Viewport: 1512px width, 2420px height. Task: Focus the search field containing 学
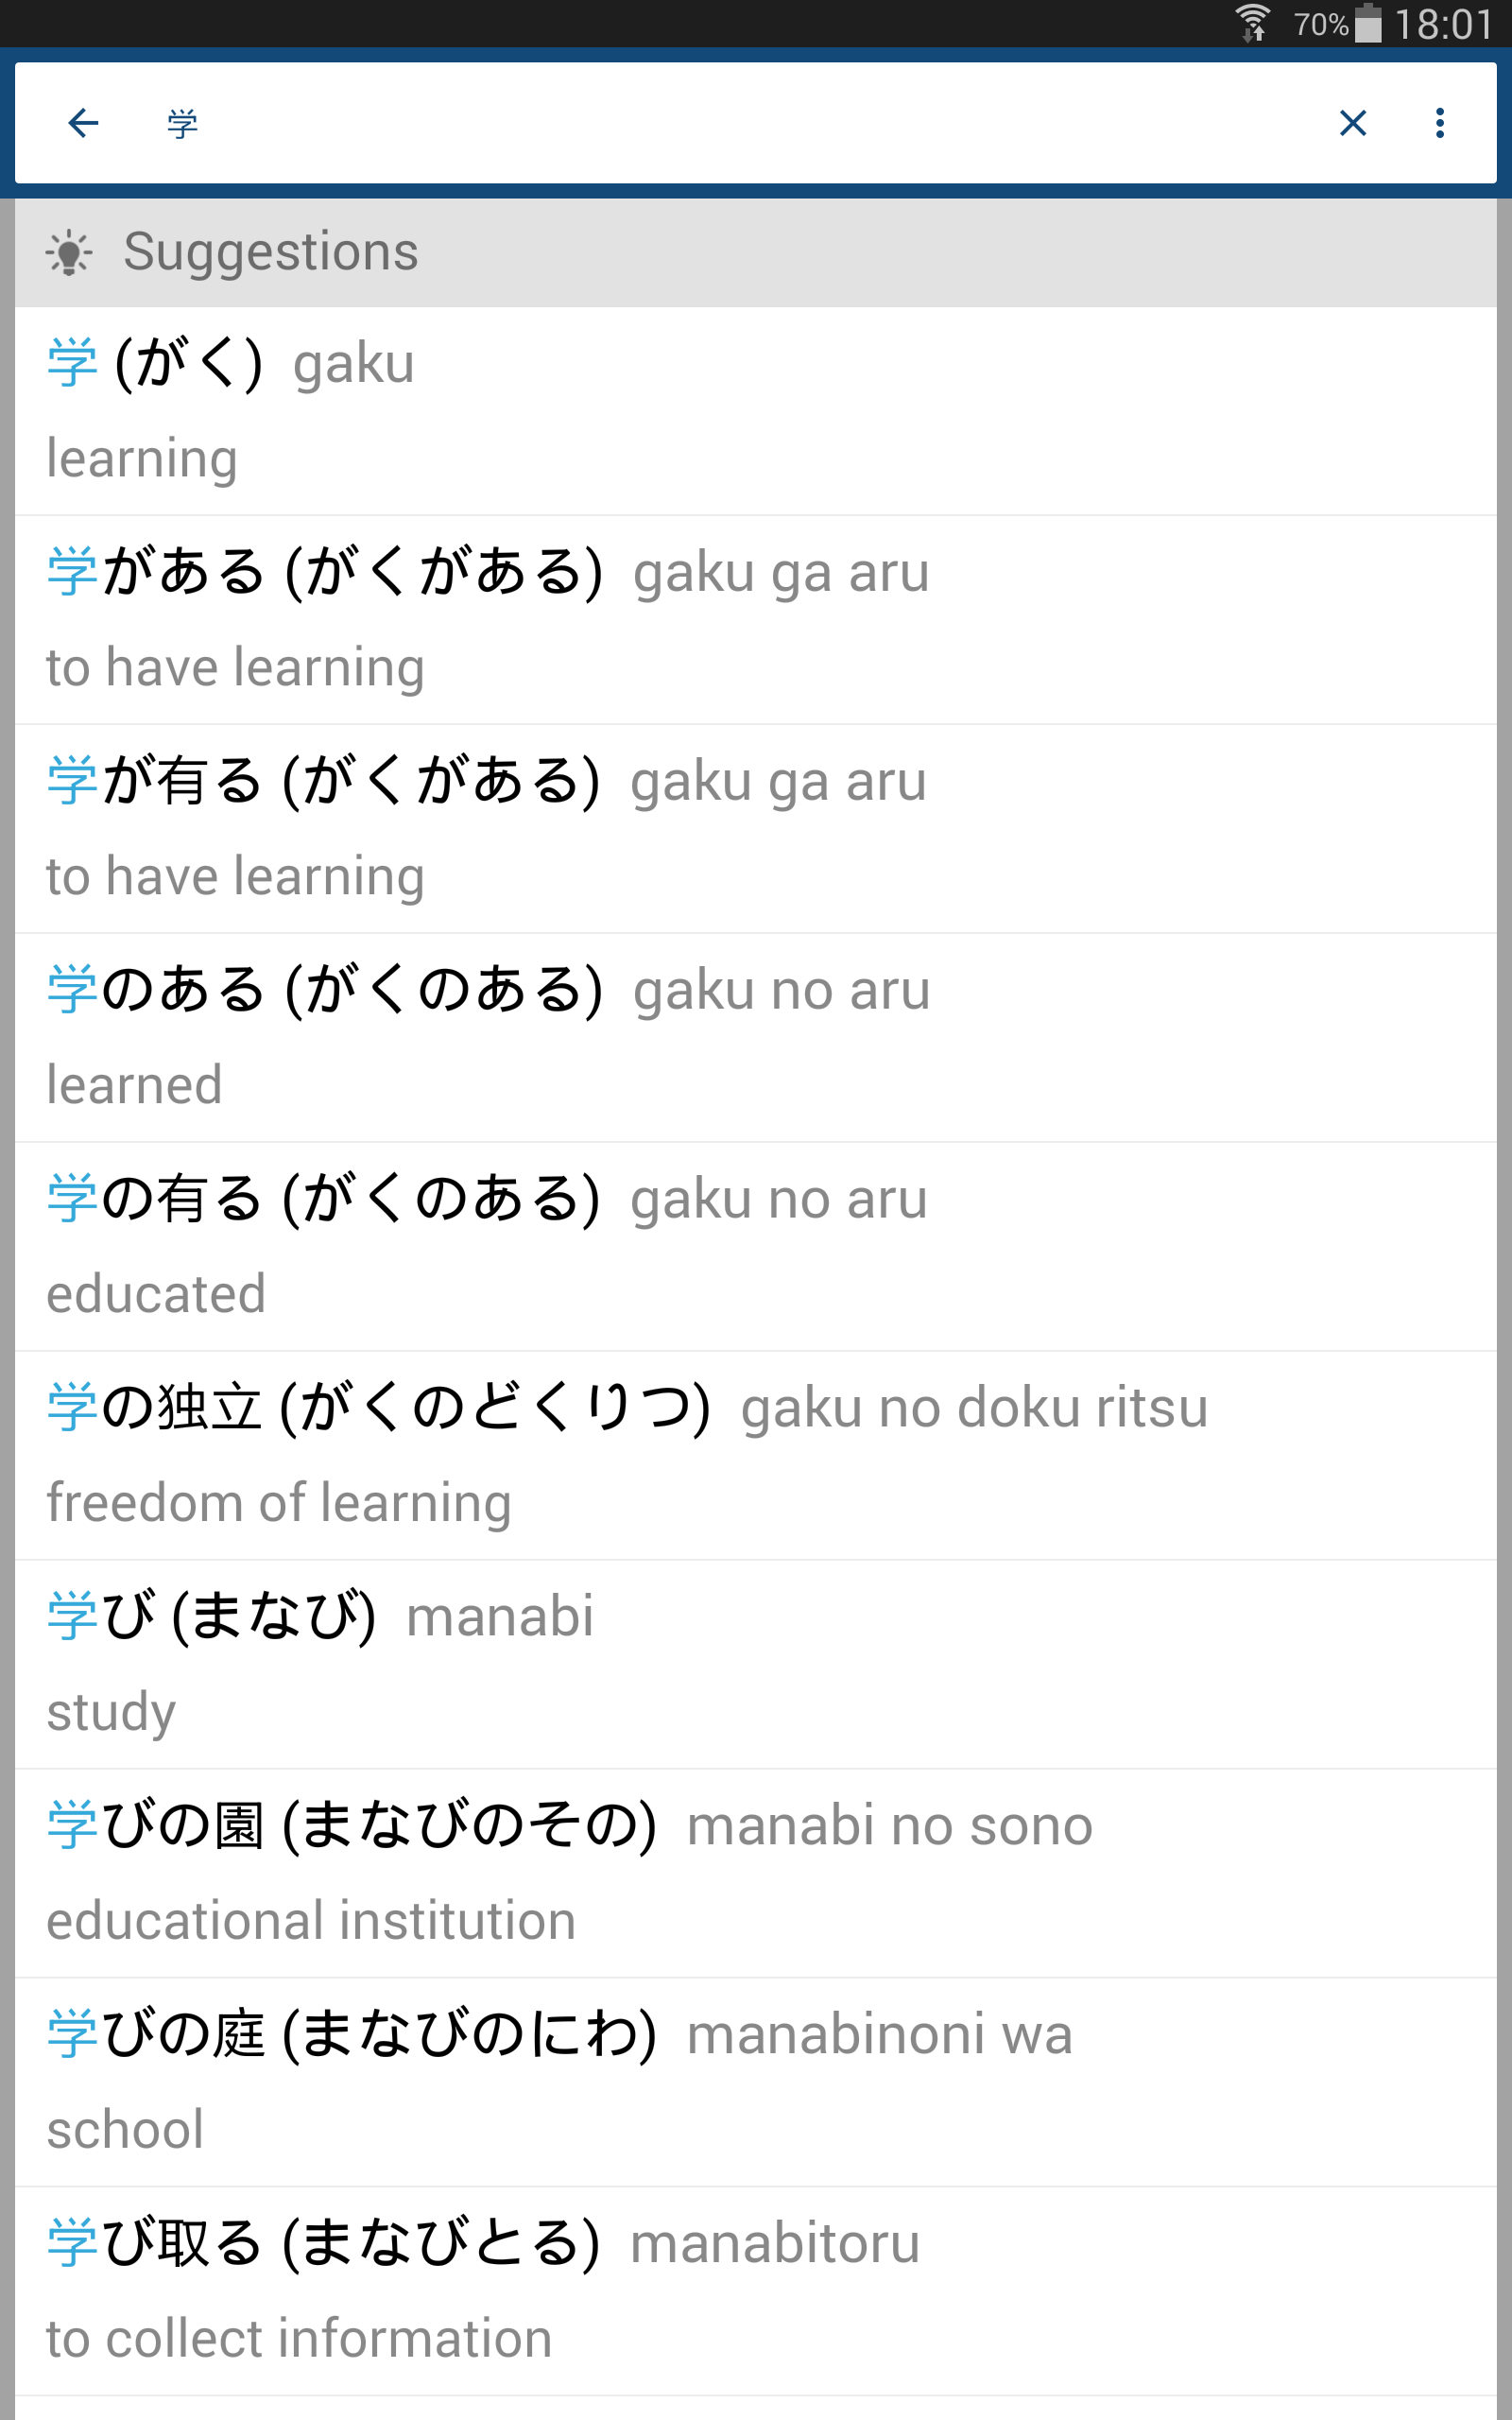tap(700, 123)
